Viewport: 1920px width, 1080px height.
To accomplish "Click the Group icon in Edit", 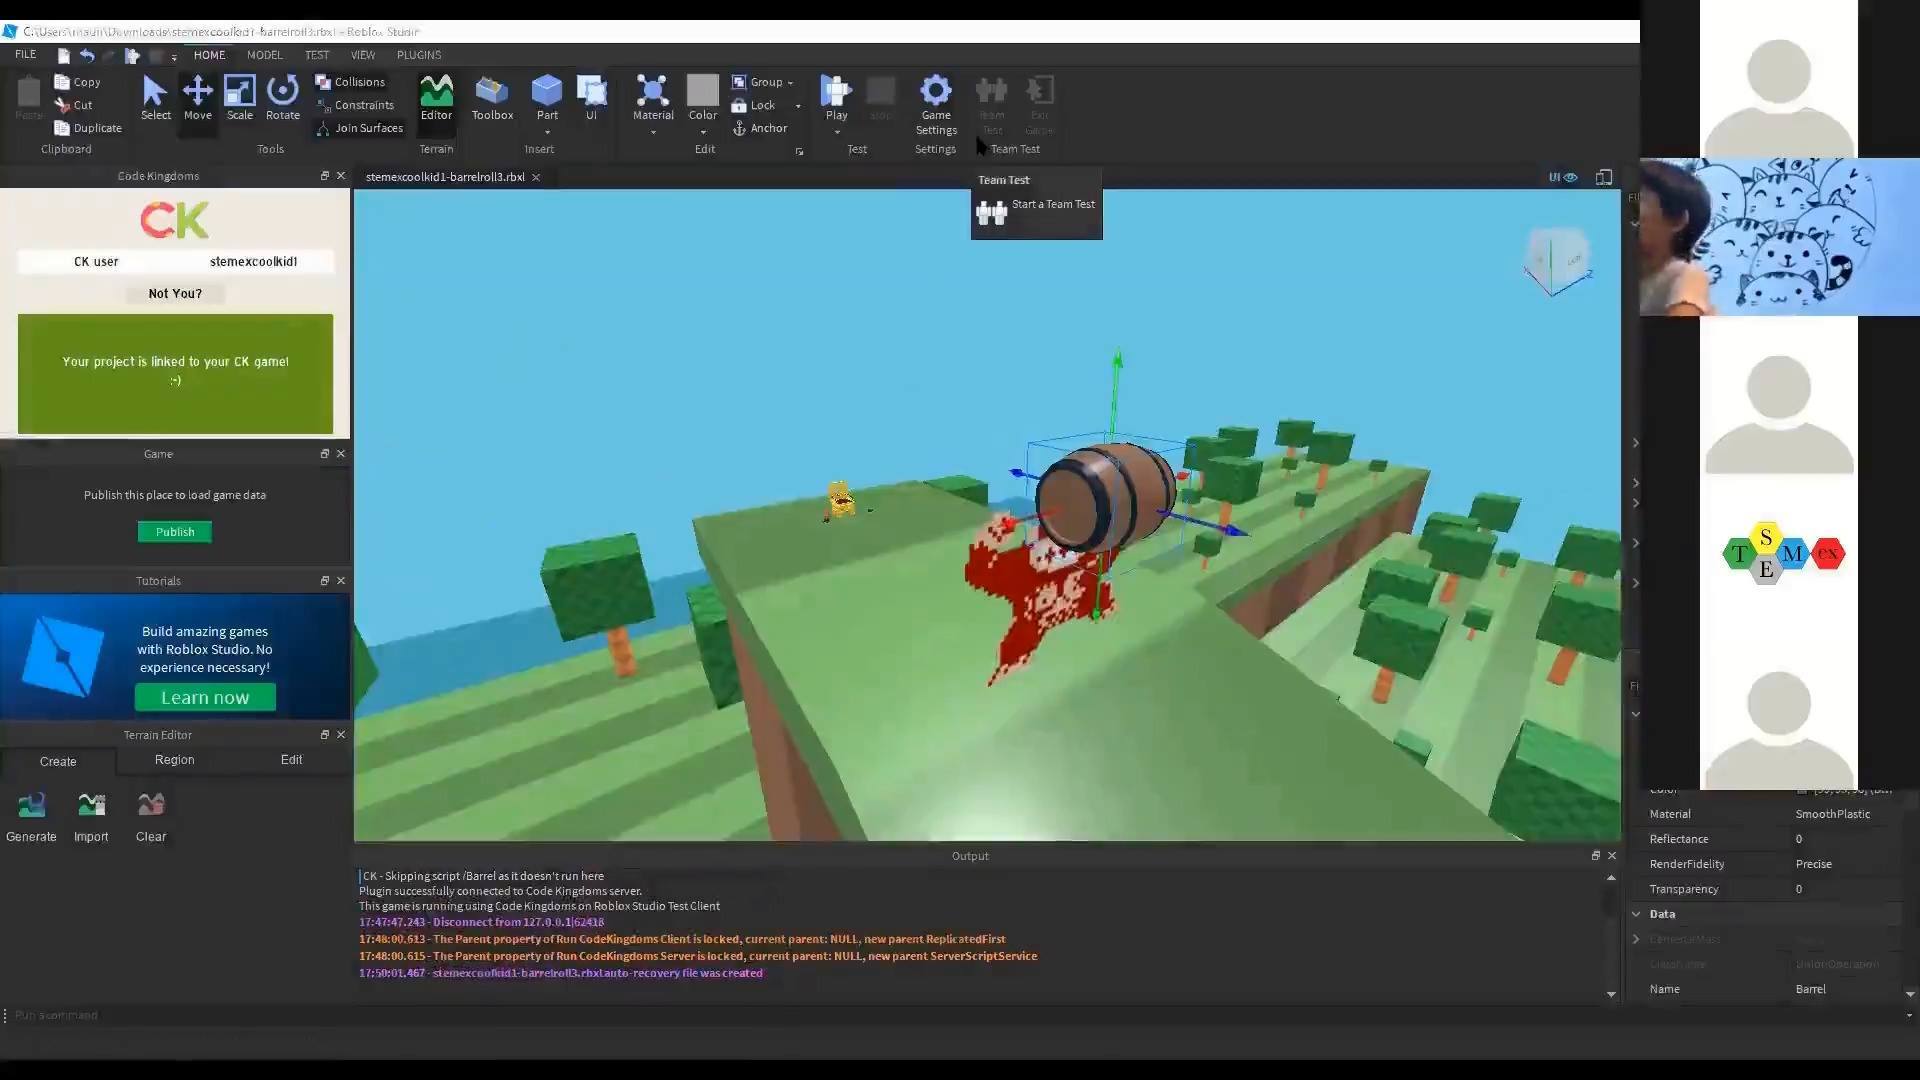I will (739, 82).
